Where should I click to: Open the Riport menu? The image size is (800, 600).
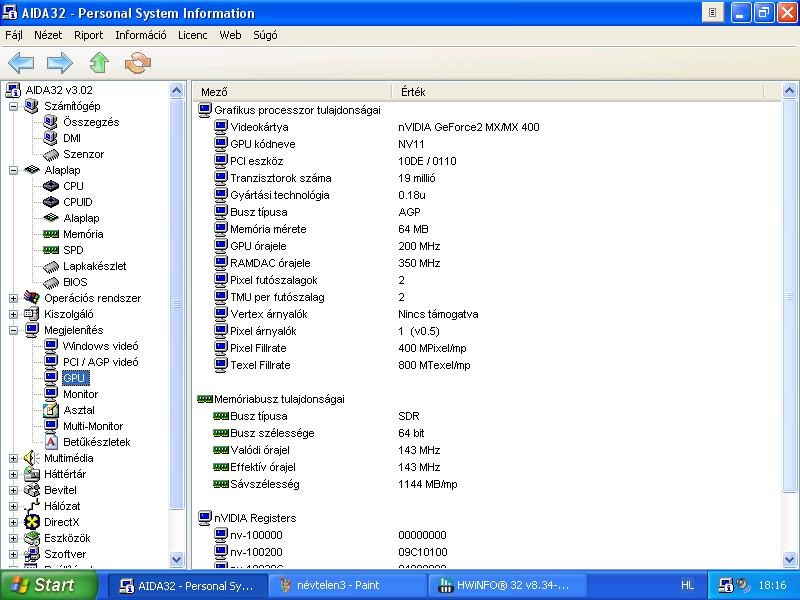pos(88,35)
